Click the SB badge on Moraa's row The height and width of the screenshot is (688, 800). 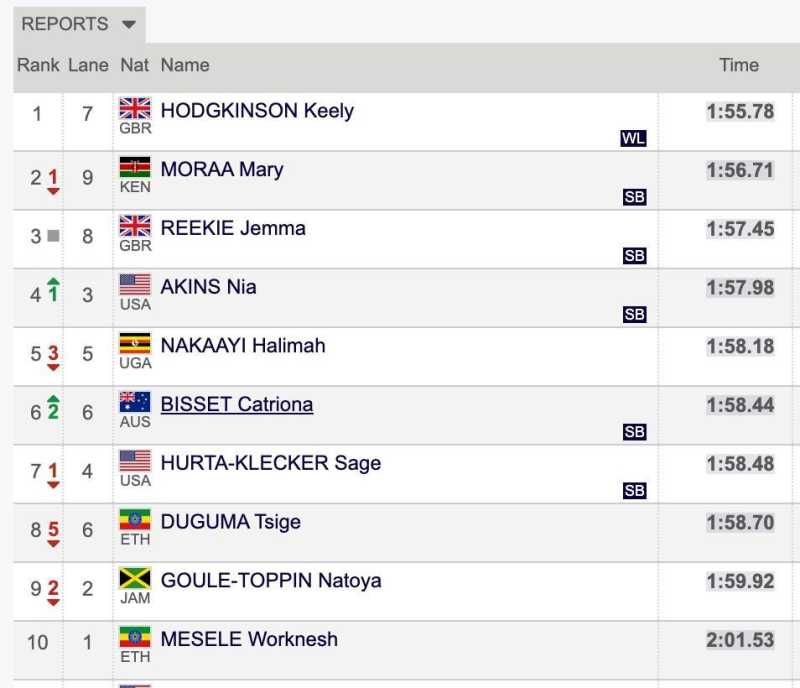pyautogui.click(x=634, y=197)
